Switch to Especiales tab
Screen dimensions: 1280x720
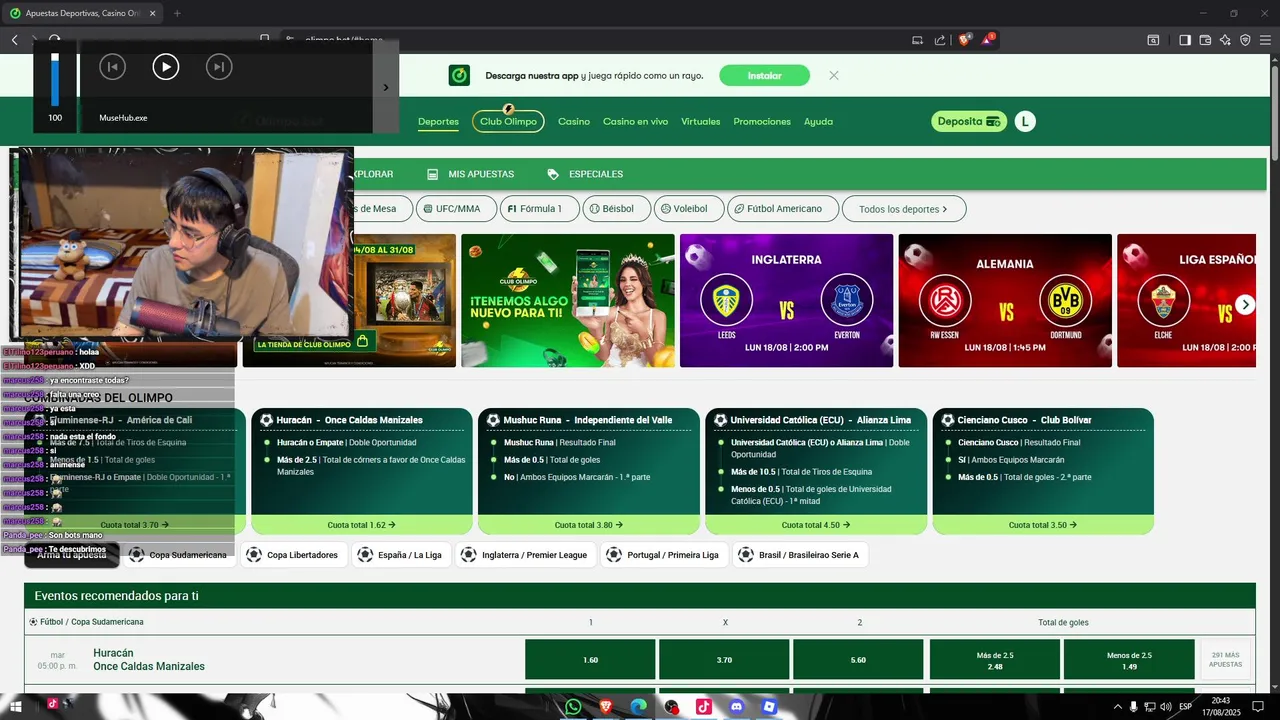pyautogui.click(x=585, y=174)
